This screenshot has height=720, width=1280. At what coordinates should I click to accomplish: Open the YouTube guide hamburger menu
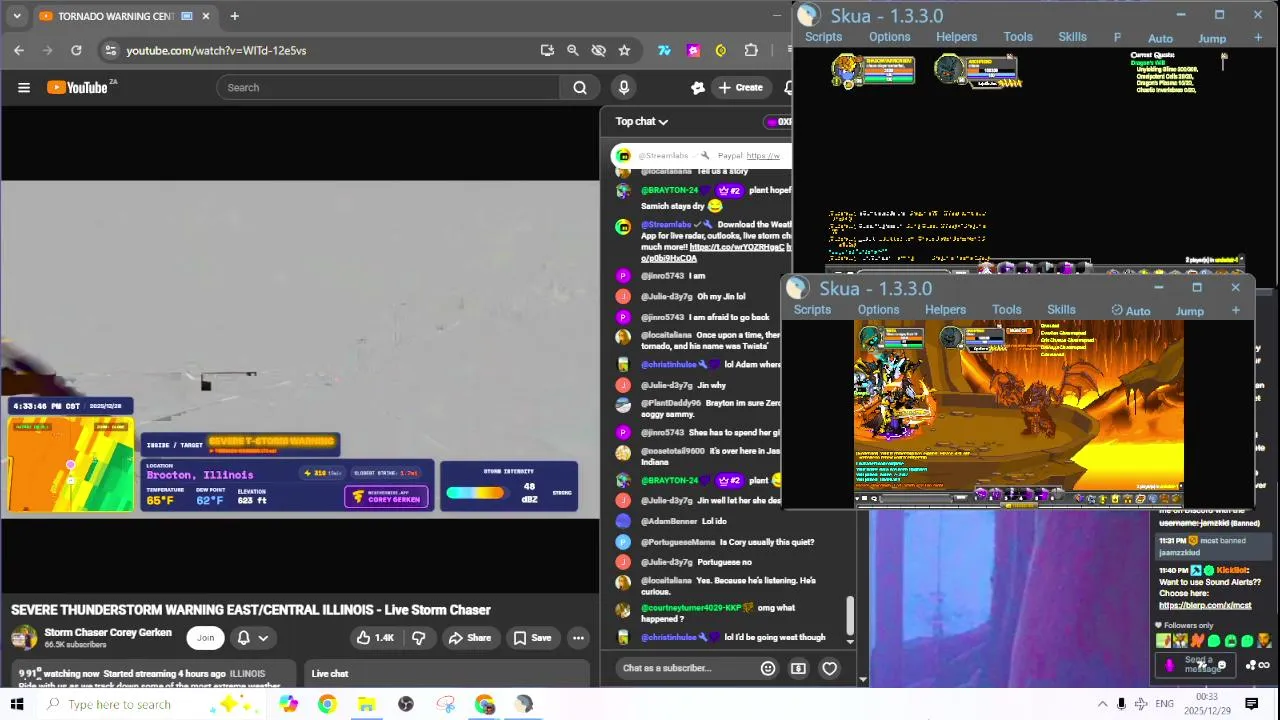[24, 88]
